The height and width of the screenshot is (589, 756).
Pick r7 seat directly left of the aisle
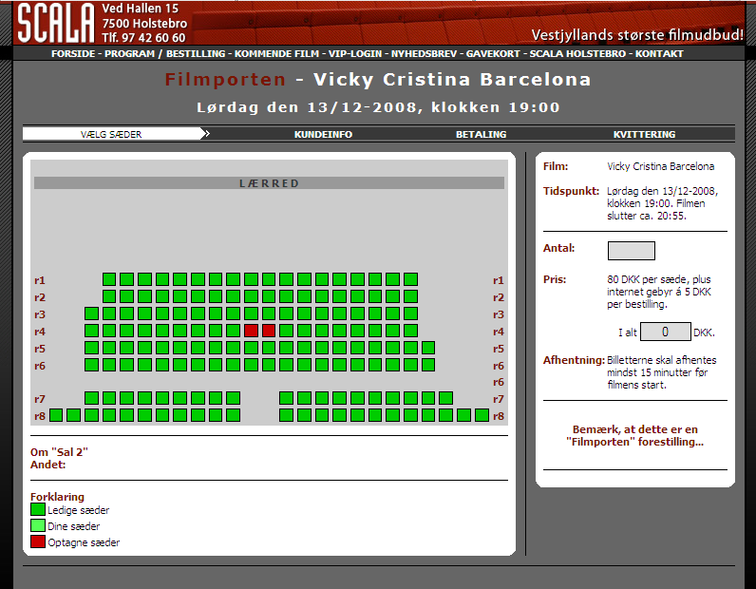pyautogui.click(x=233, y=398)
